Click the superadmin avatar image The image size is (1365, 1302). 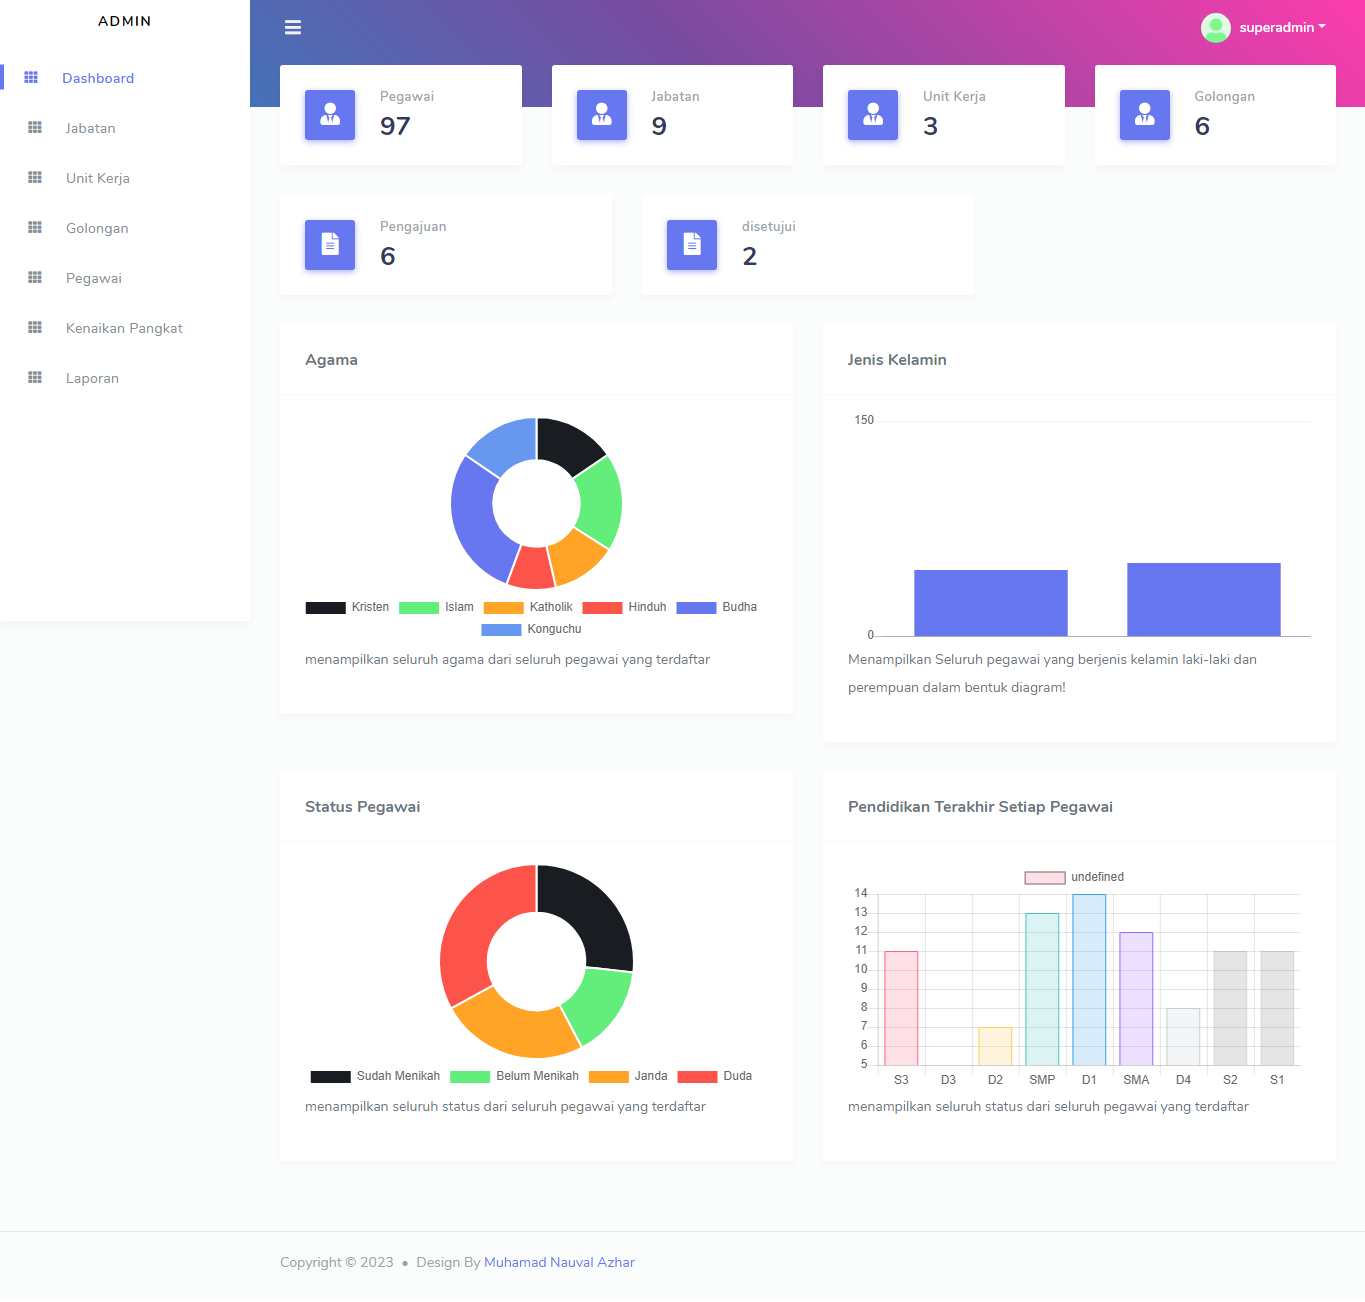1215,28
